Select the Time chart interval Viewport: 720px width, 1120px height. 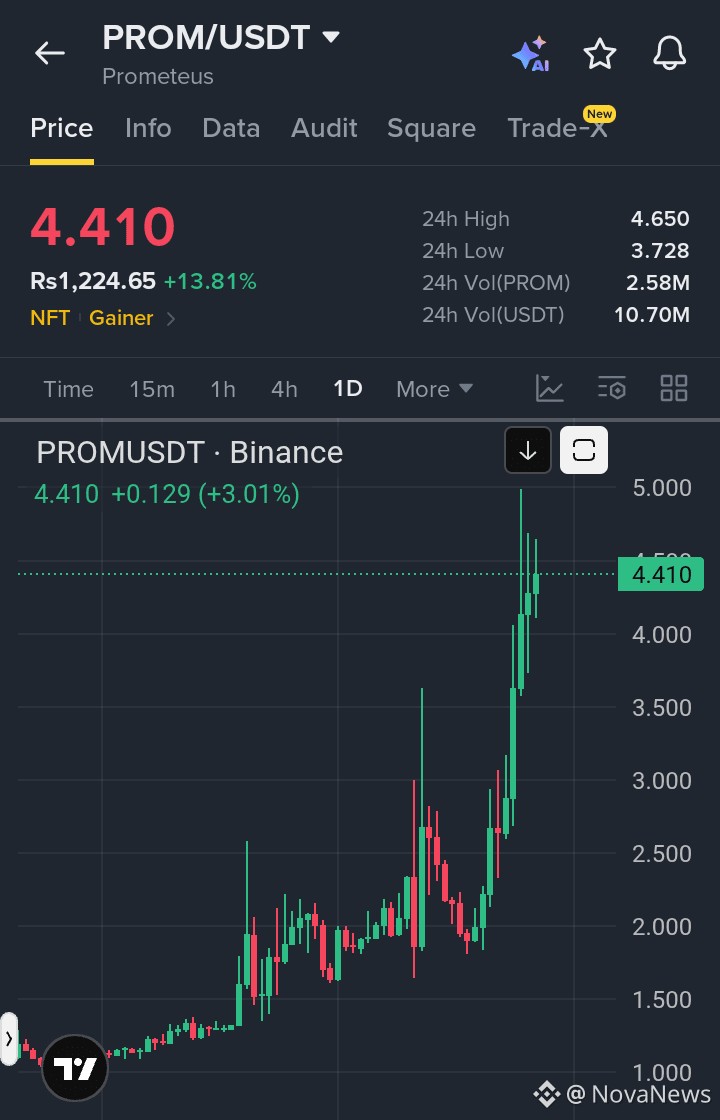[x=69, y=389]
